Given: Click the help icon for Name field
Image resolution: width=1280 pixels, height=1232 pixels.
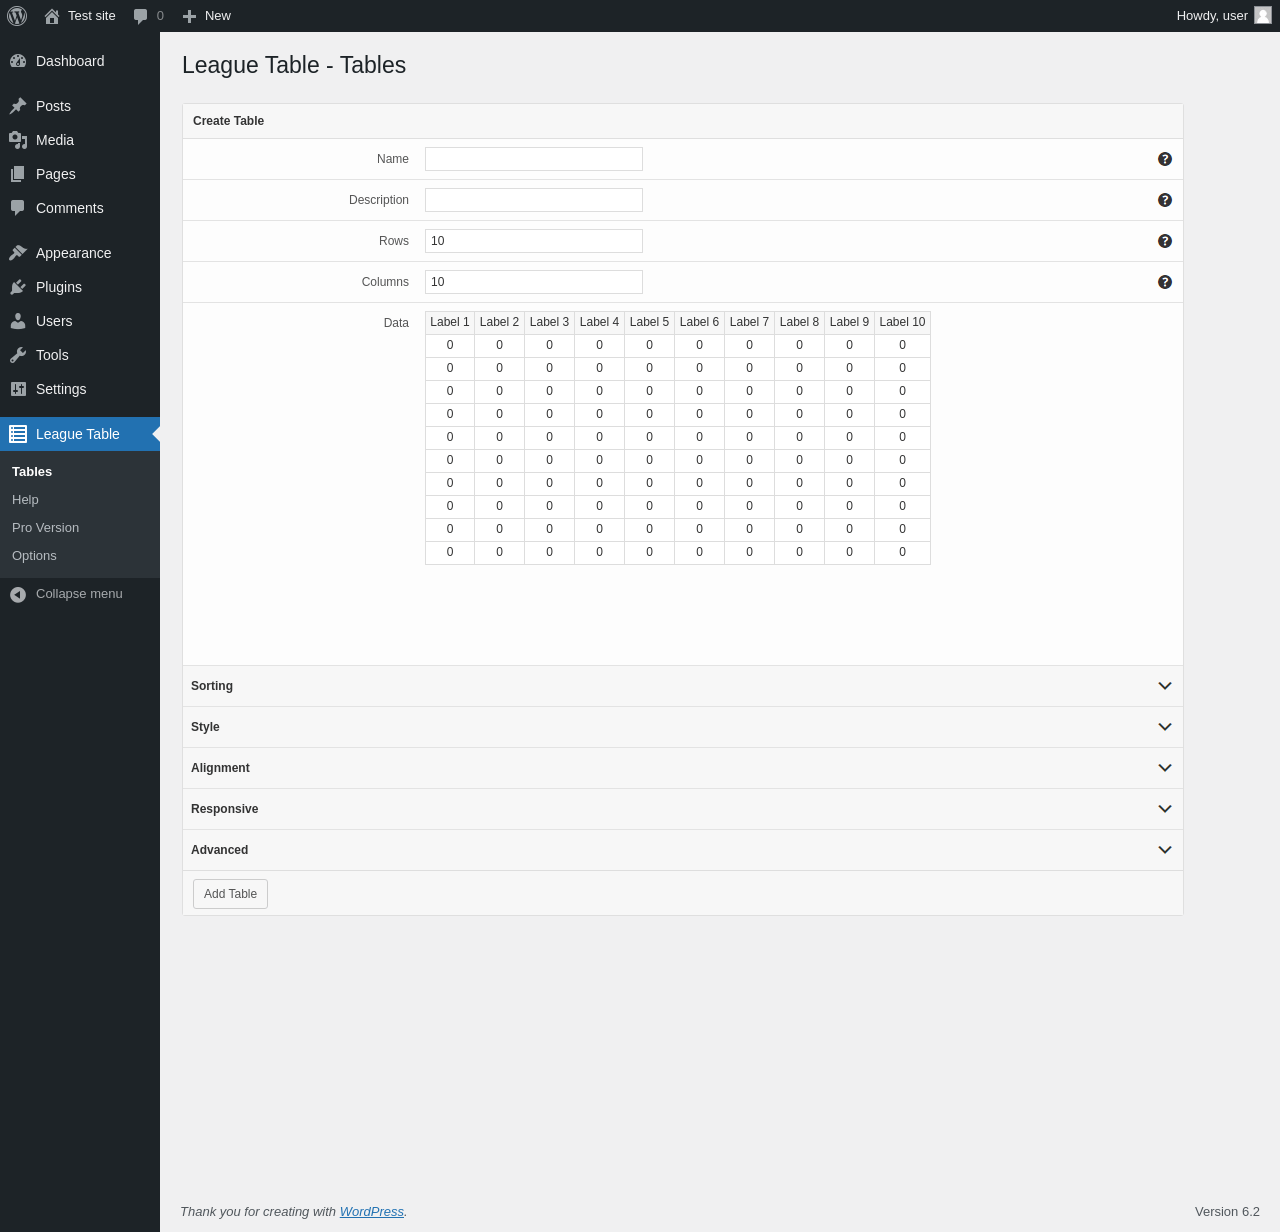Looking at the screenshot, I should (x=1165, y=159).
